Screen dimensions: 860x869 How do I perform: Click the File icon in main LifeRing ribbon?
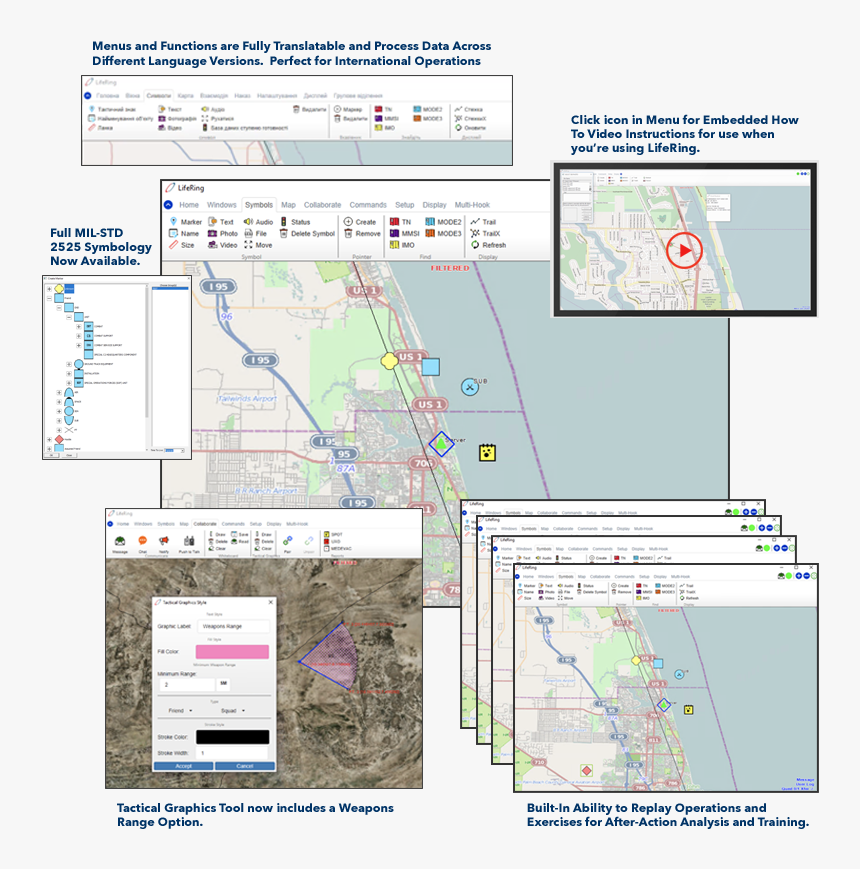[255, 233]
